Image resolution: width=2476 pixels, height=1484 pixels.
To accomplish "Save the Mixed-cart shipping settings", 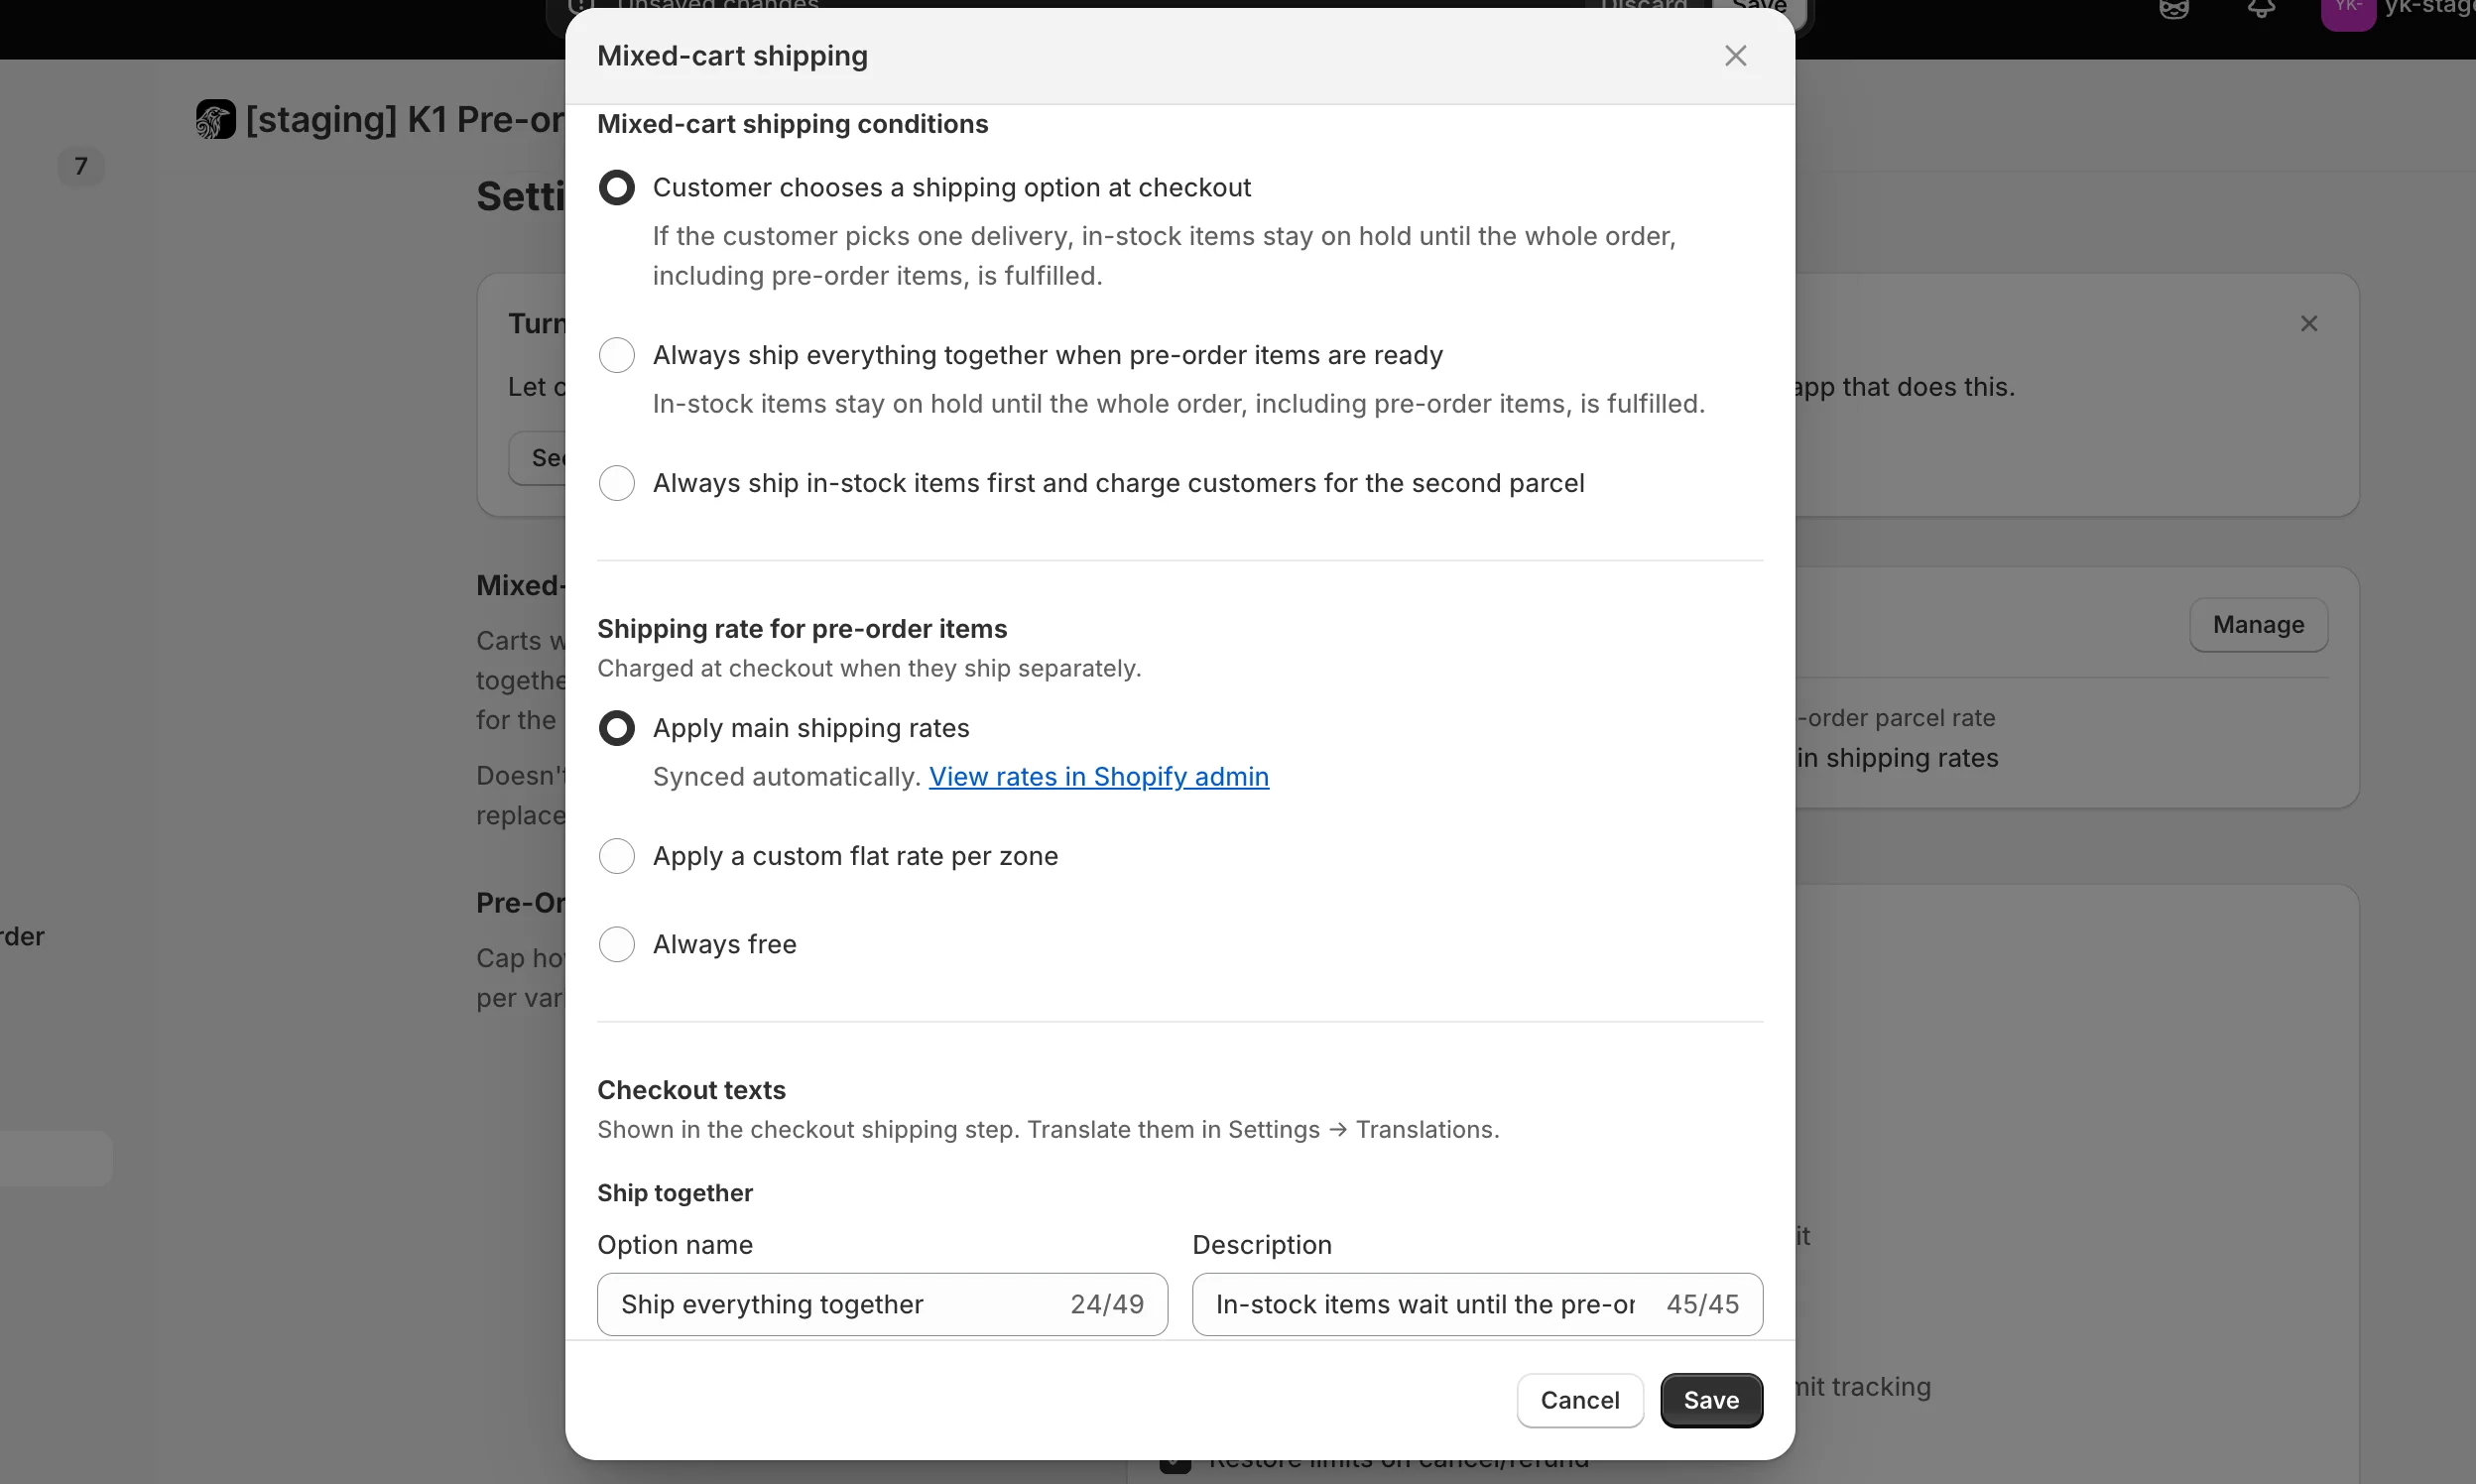I will 1711,1400.
